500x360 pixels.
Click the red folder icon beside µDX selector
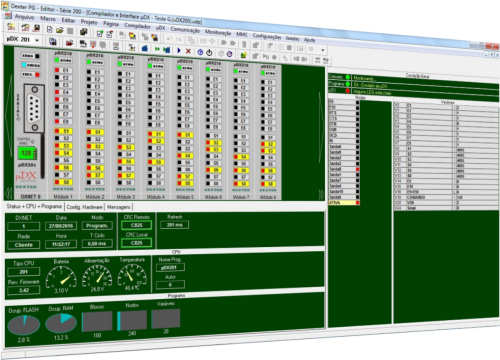[x=69, y=43]
